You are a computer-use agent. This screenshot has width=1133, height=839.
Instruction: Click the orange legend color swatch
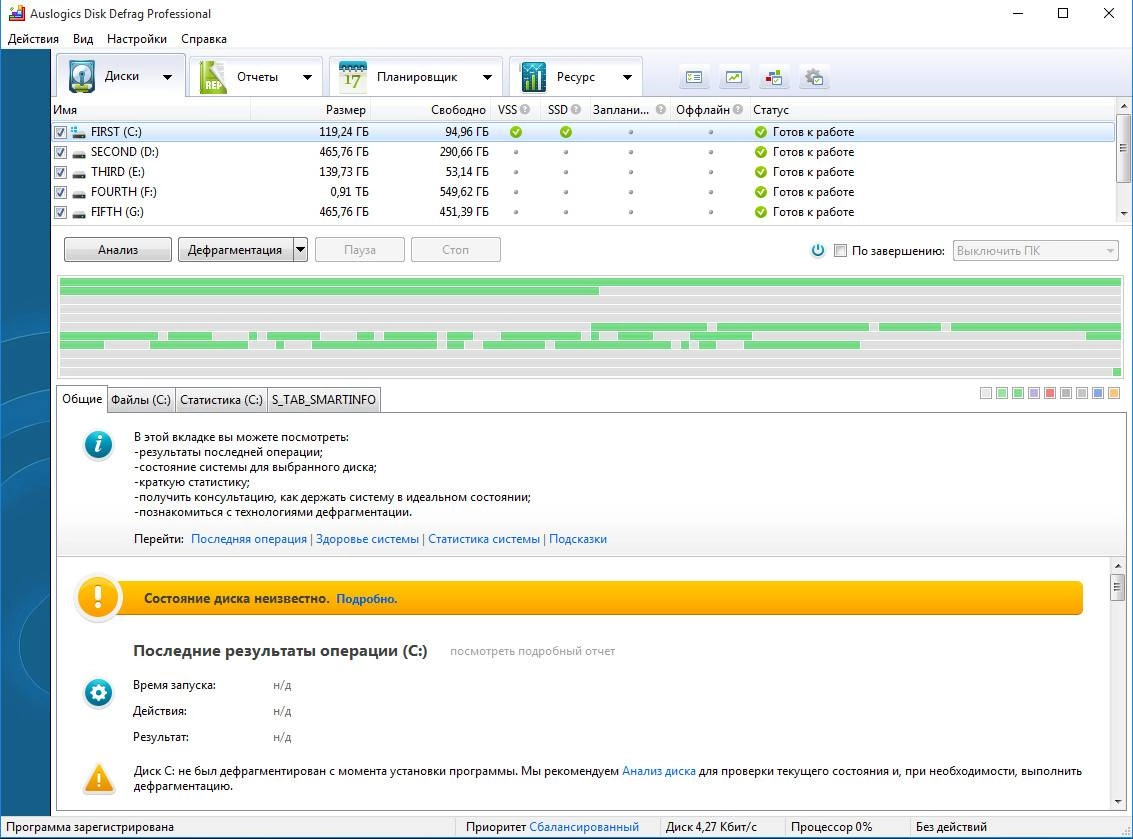1113,393
